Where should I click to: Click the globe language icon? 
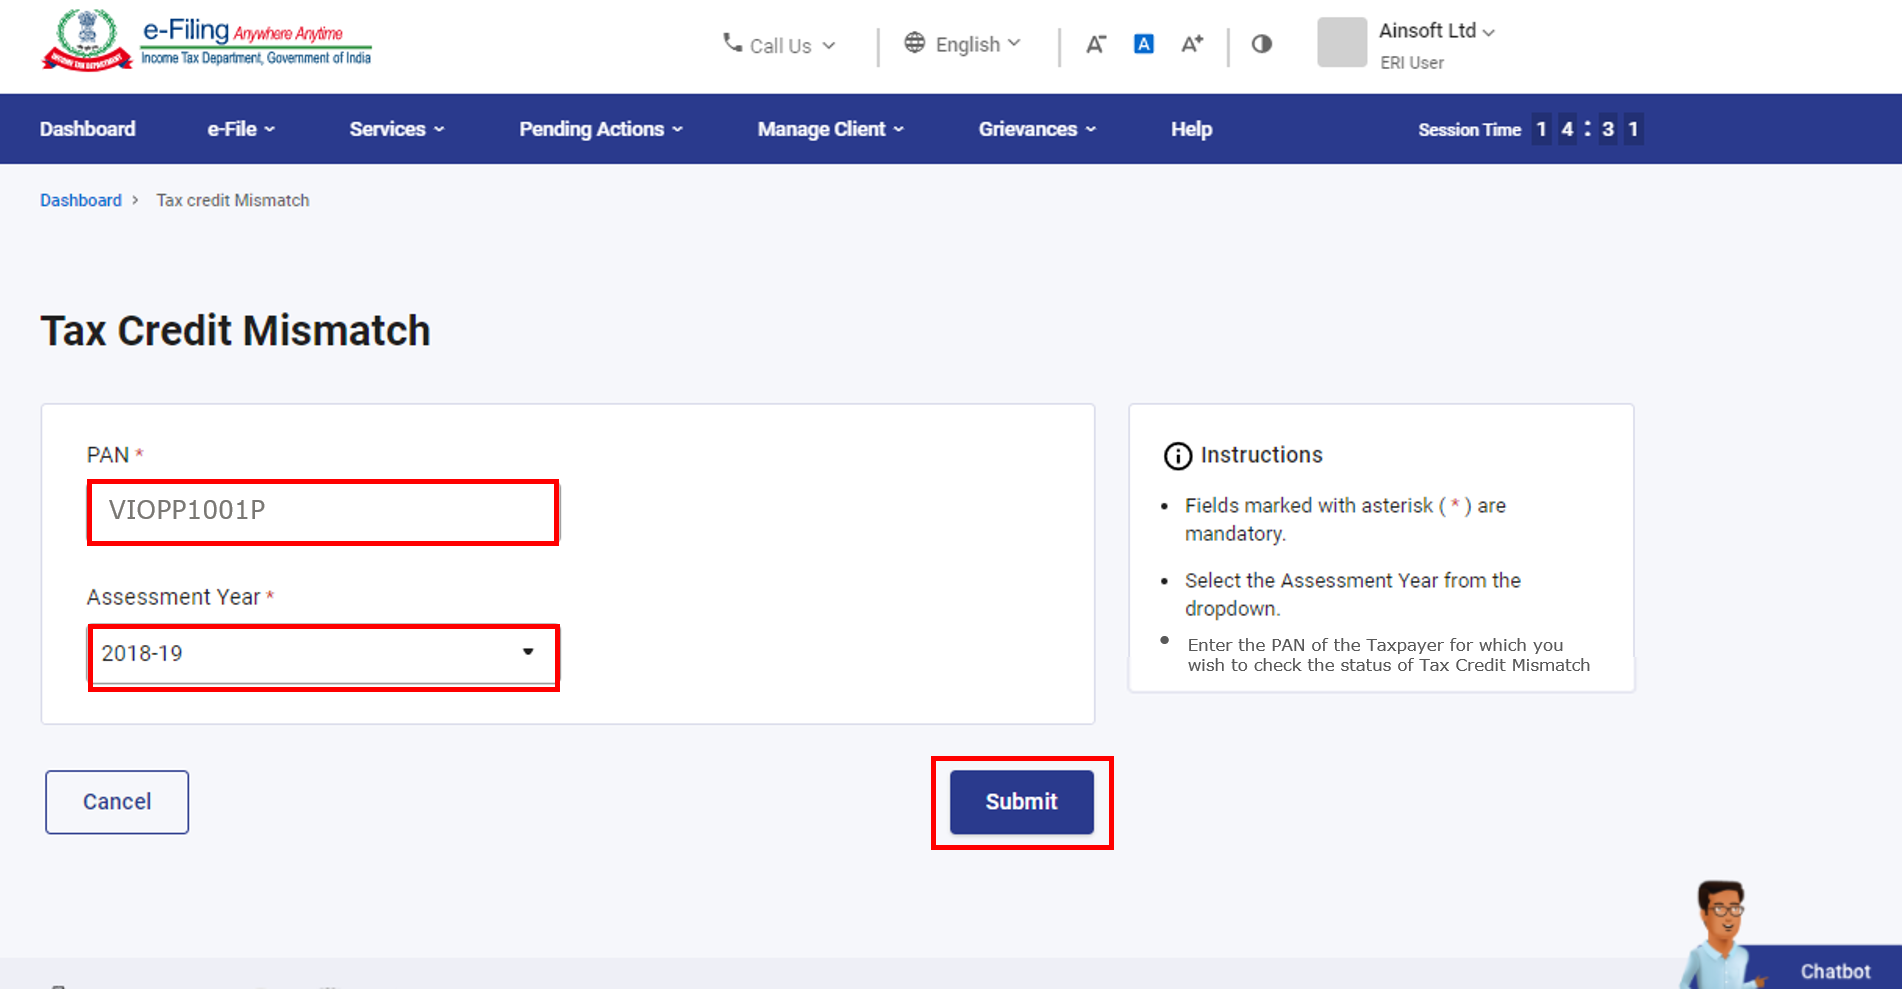point(914,43)
